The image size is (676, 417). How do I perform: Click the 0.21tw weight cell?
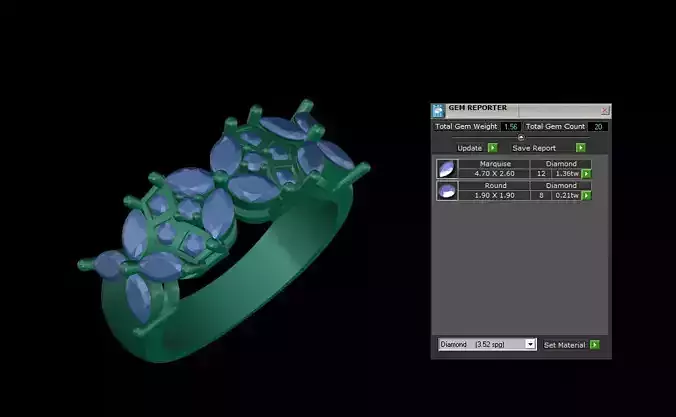(567, 195)
